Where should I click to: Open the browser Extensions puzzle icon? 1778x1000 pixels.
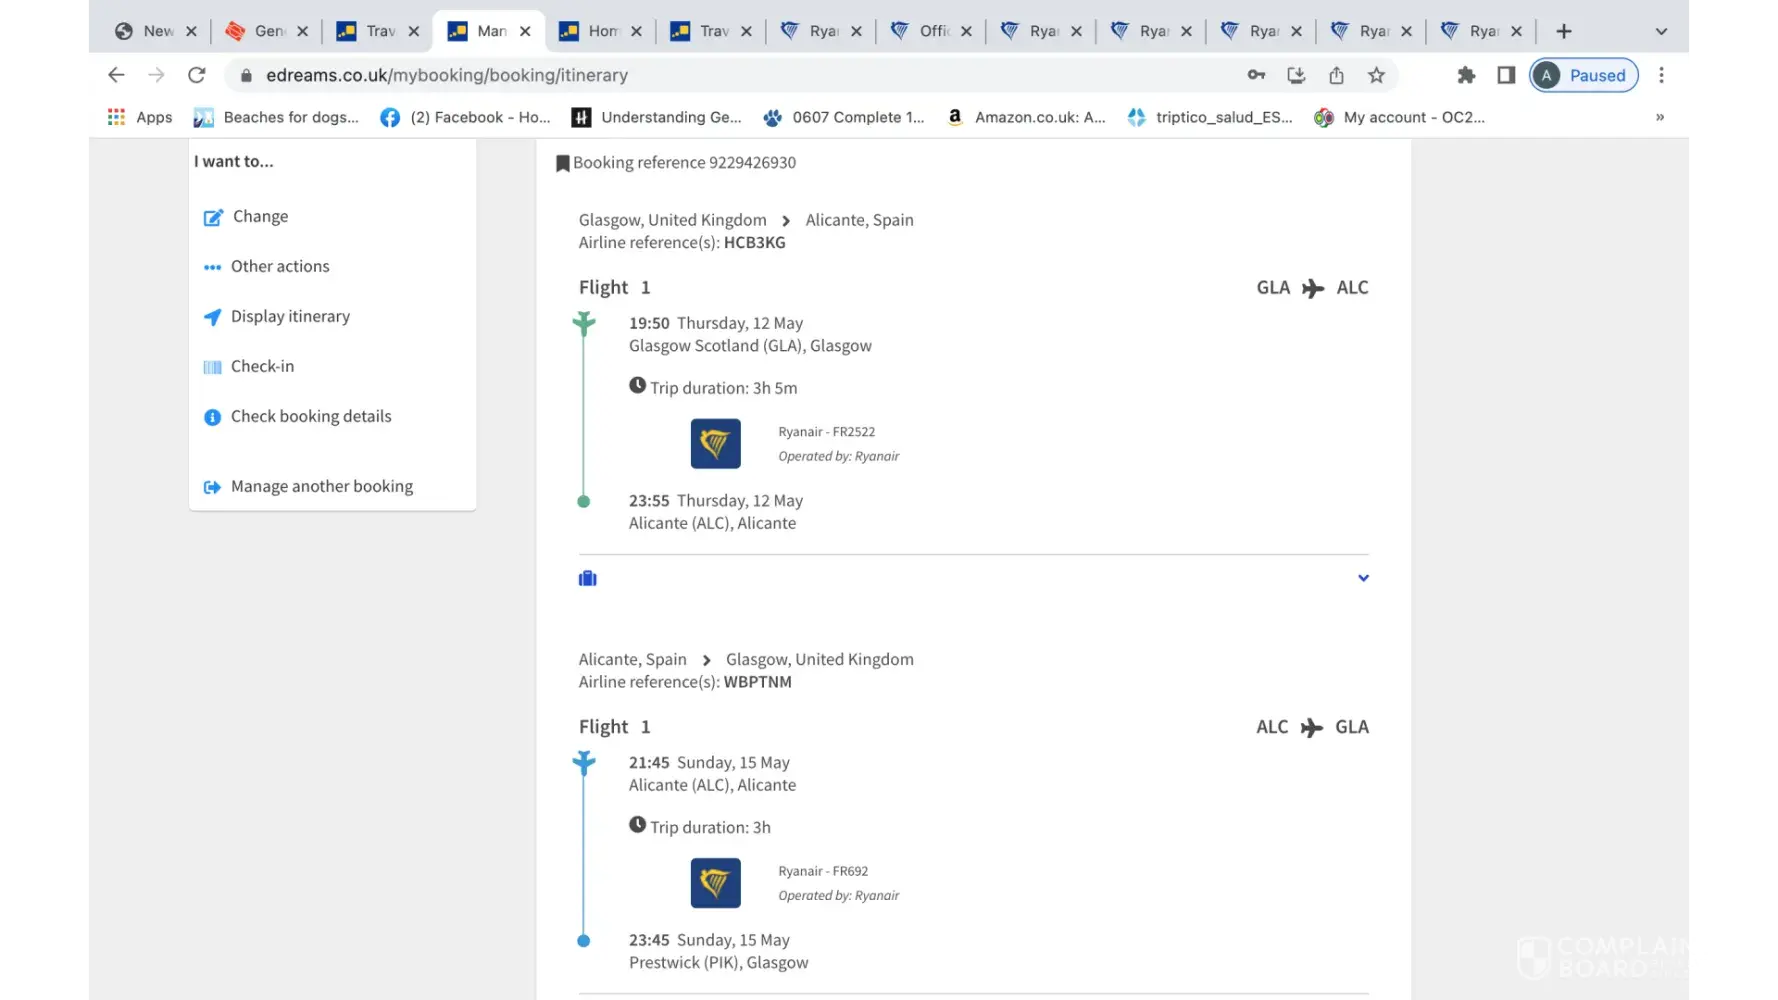[x=1466, y=75]
